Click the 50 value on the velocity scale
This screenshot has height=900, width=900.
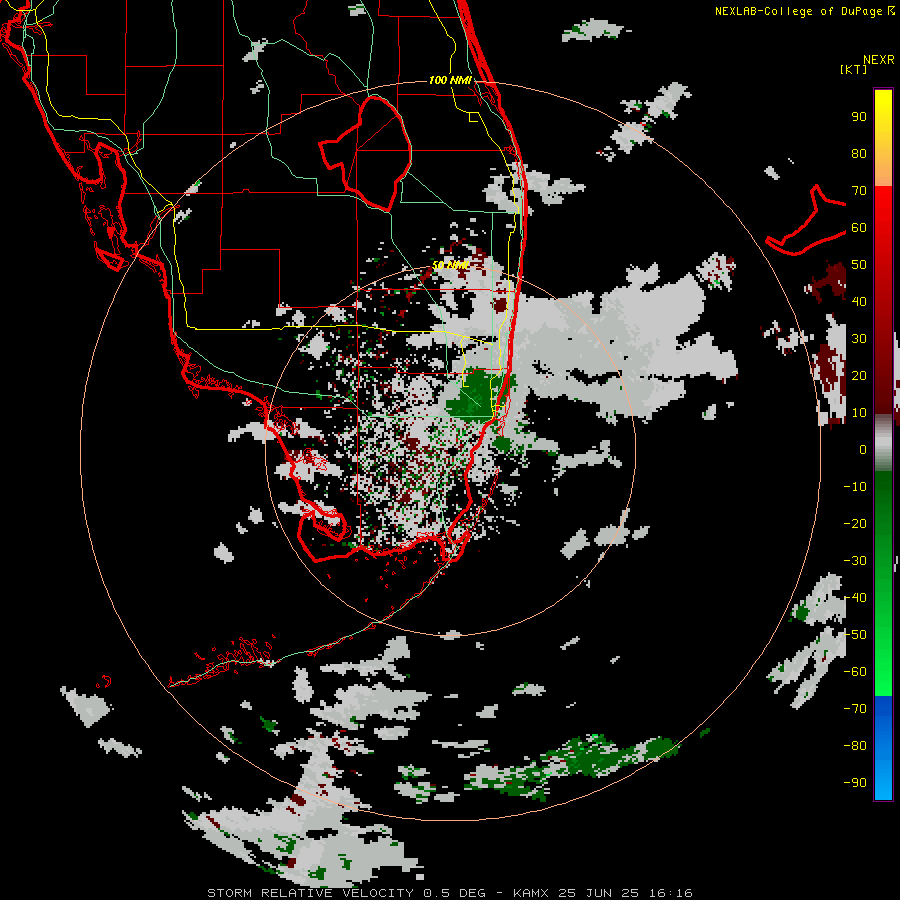tap(859, 265)
